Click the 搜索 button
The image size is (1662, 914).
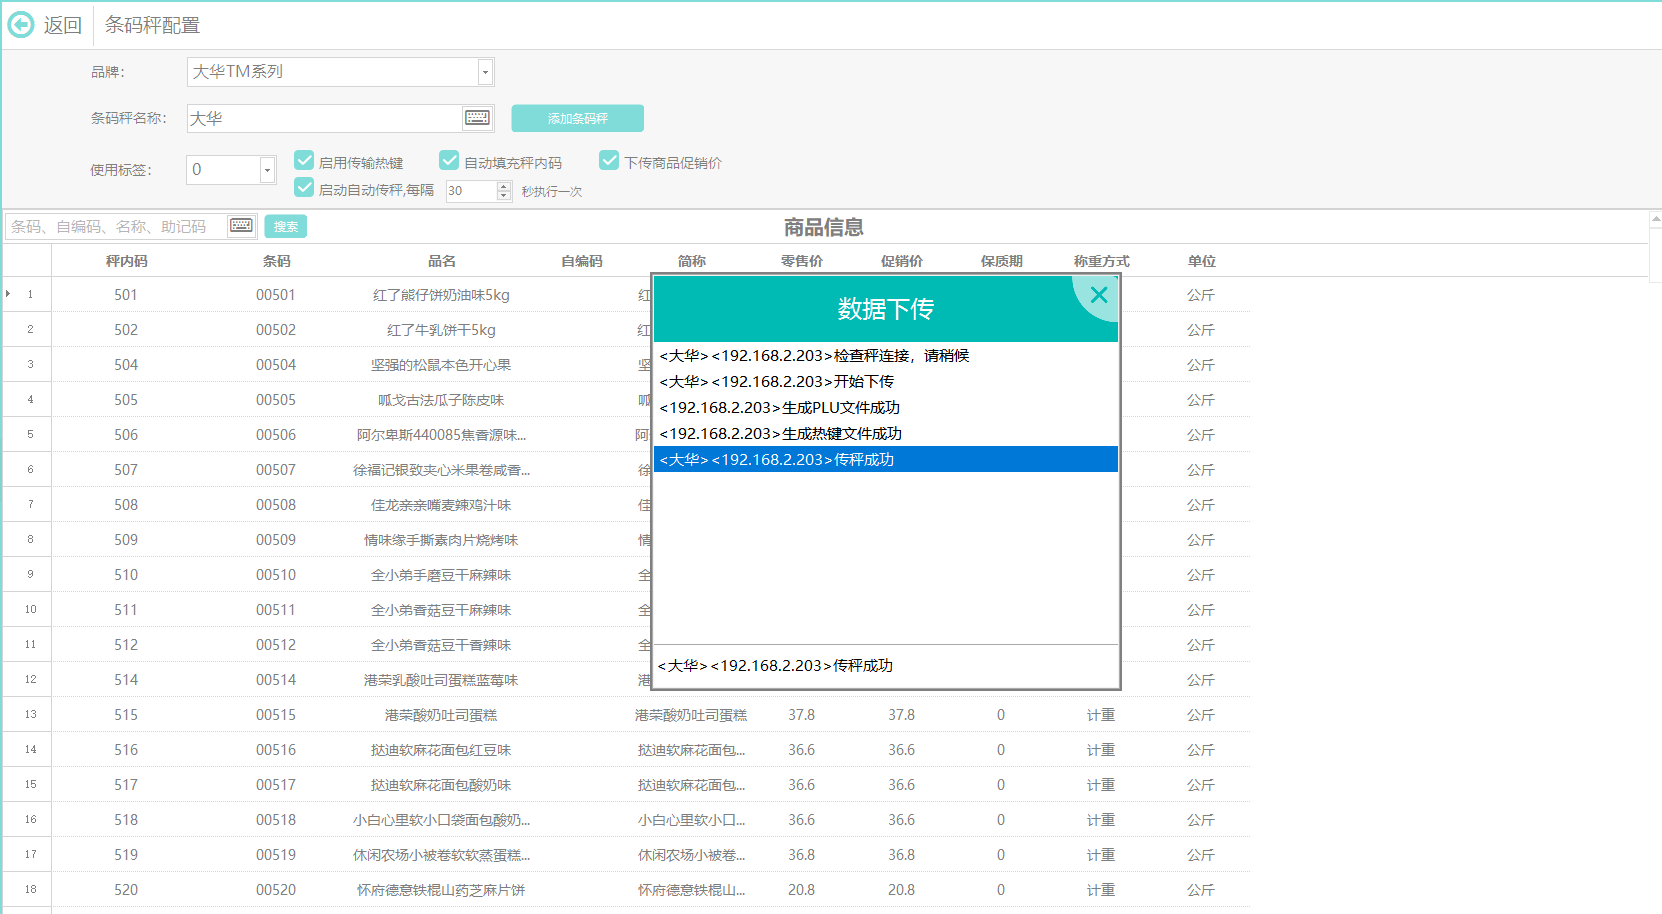pyautogui.click(x=285, y=226)
